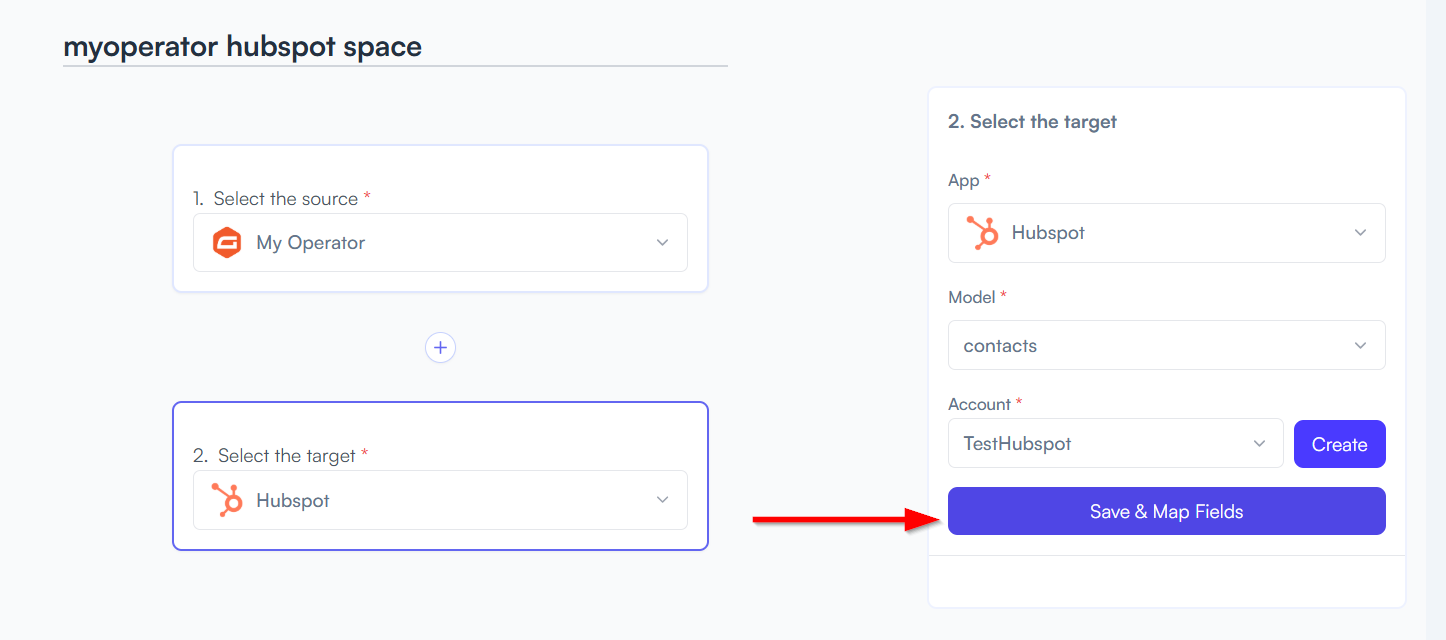Click Save & Map Fields button

1166,511
